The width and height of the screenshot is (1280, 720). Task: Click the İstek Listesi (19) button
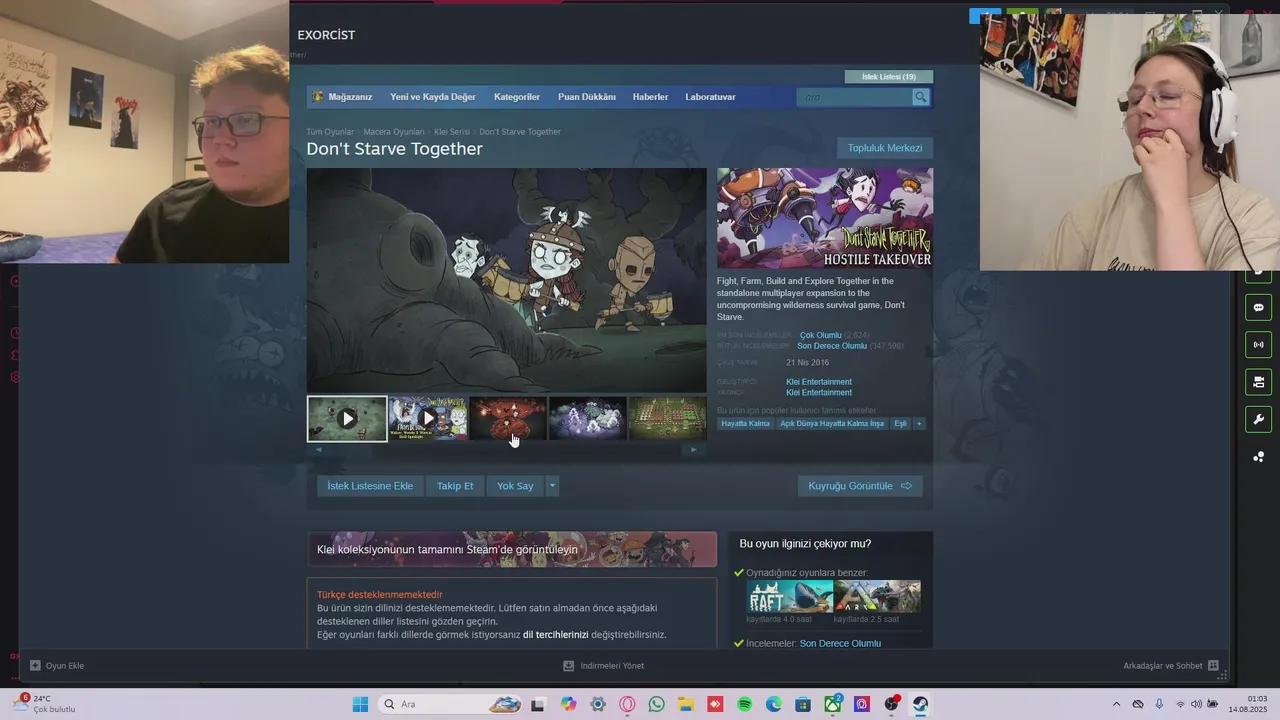coord(889,77)
